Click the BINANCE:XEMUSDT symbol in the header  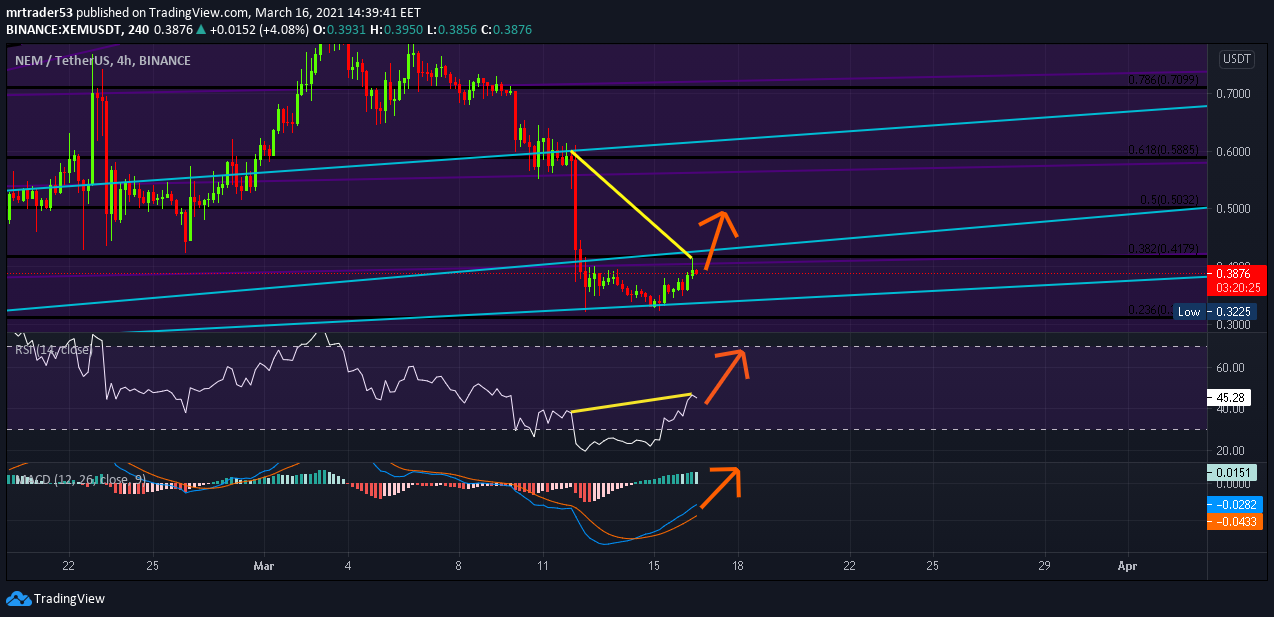[x=63, y=31]
